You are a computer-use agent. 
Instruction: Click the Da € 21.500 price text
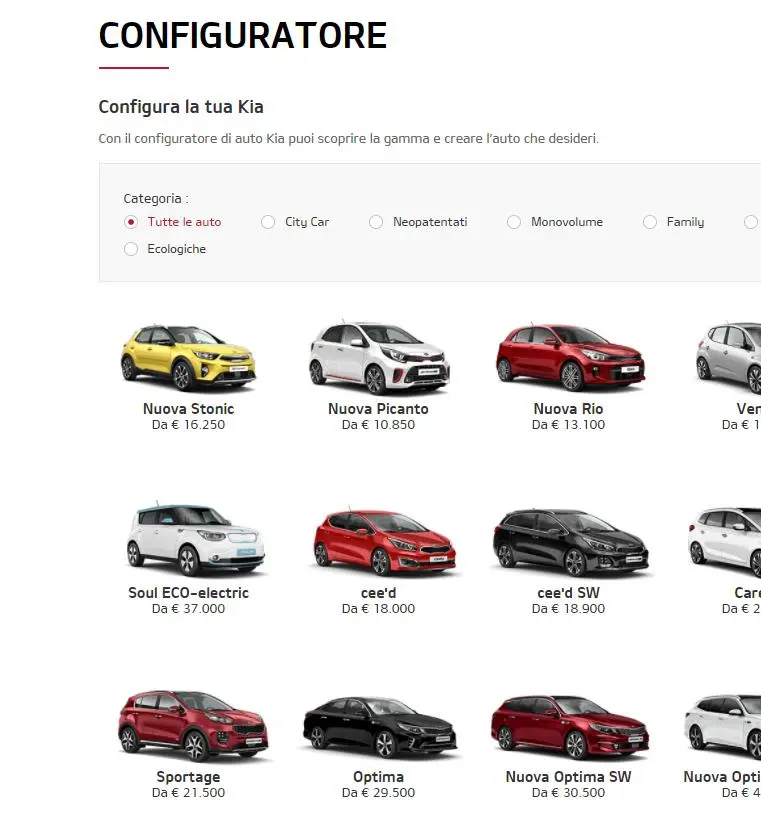pyautogui.click(x=188, y=793)
